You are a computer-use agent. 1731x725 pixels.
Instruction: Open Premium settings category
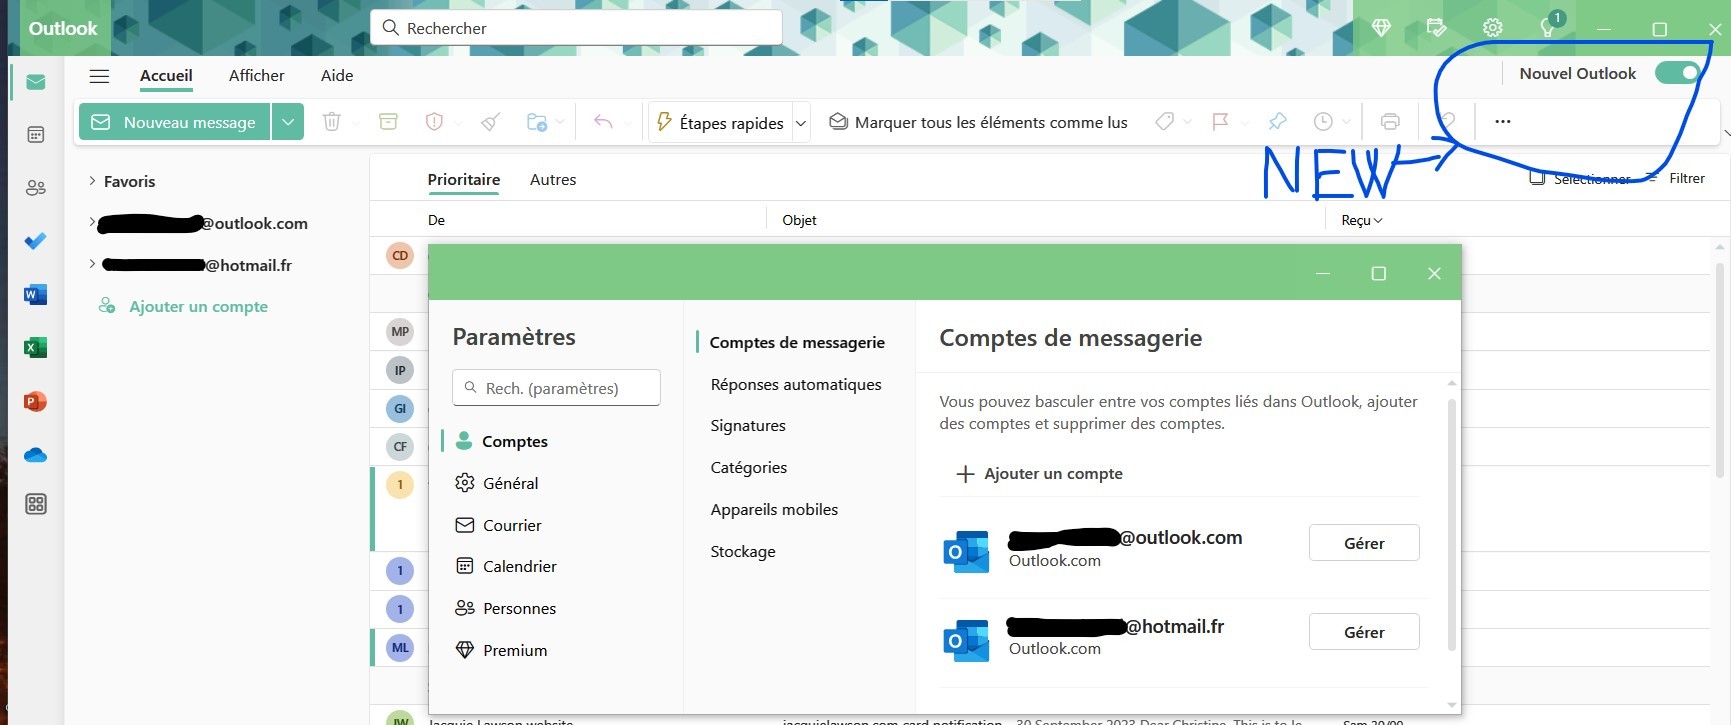(501, 650)
